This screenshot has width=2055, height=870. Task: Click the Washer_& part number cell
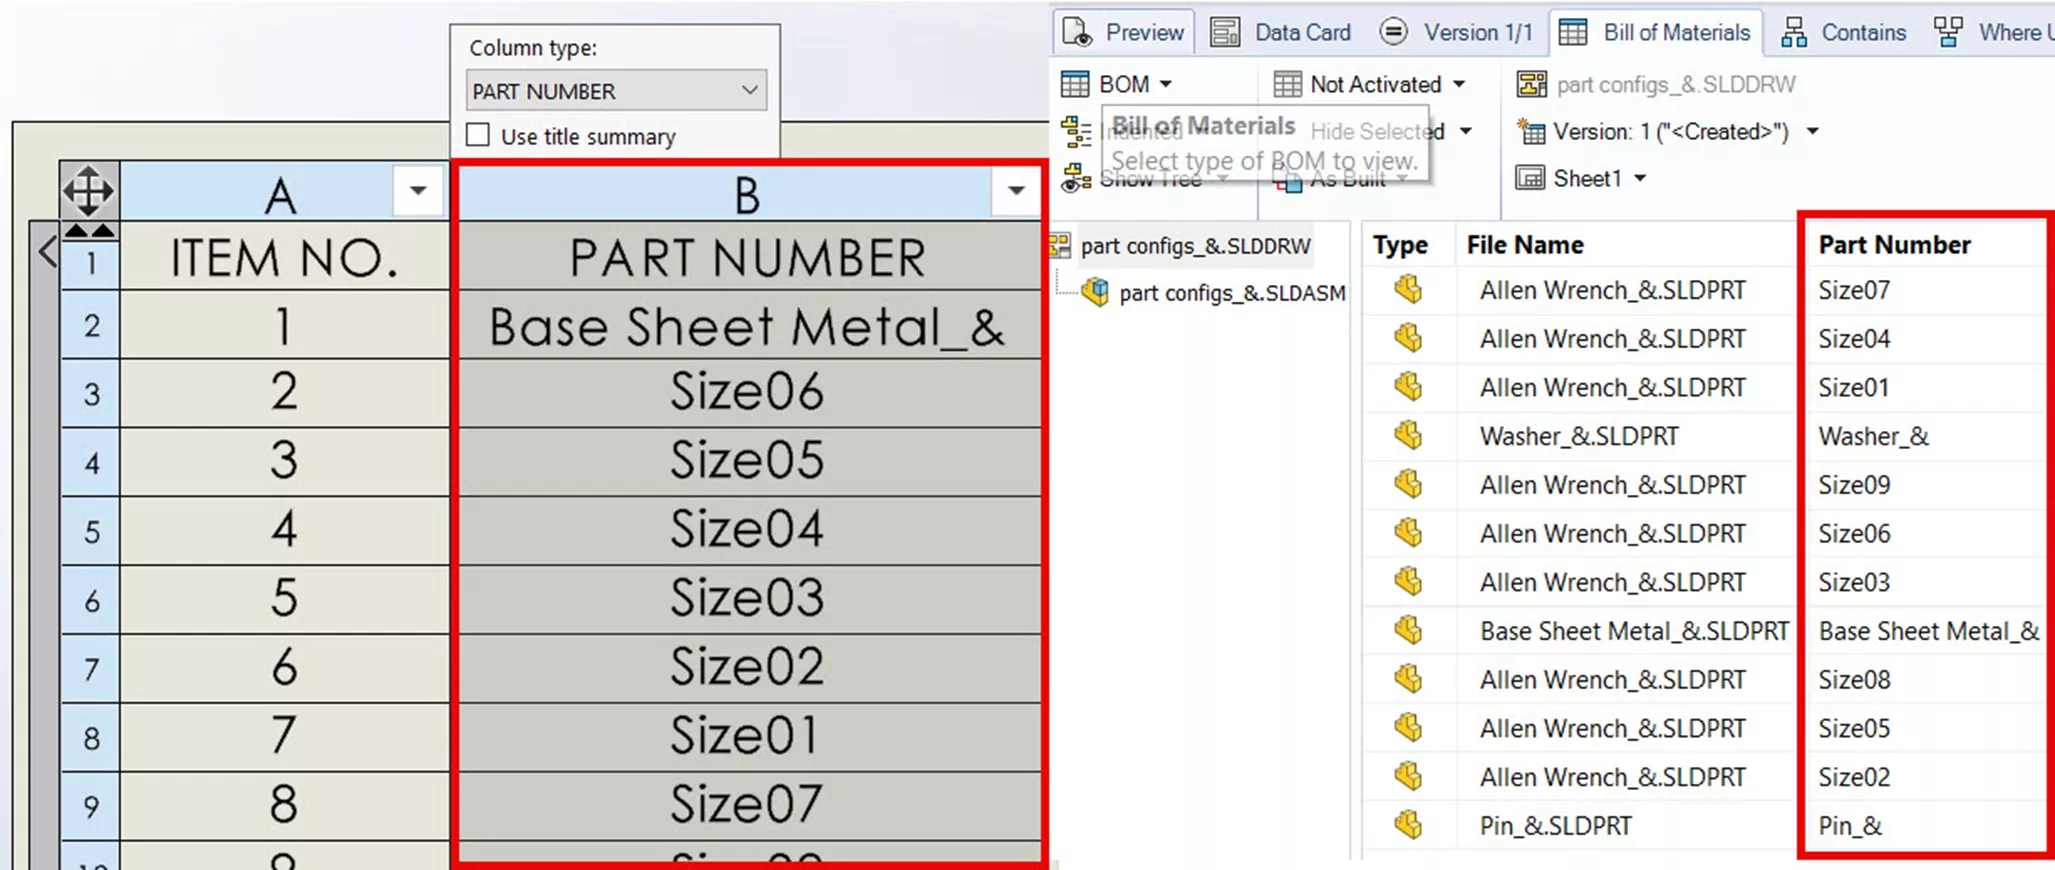1873,436
